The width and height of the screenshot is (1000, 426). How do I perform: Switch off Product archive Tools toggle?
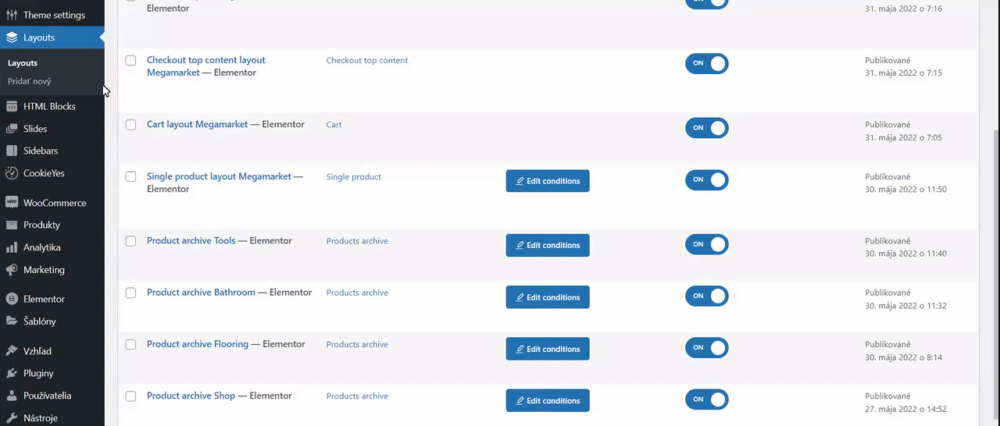click(x=707, y=244)
